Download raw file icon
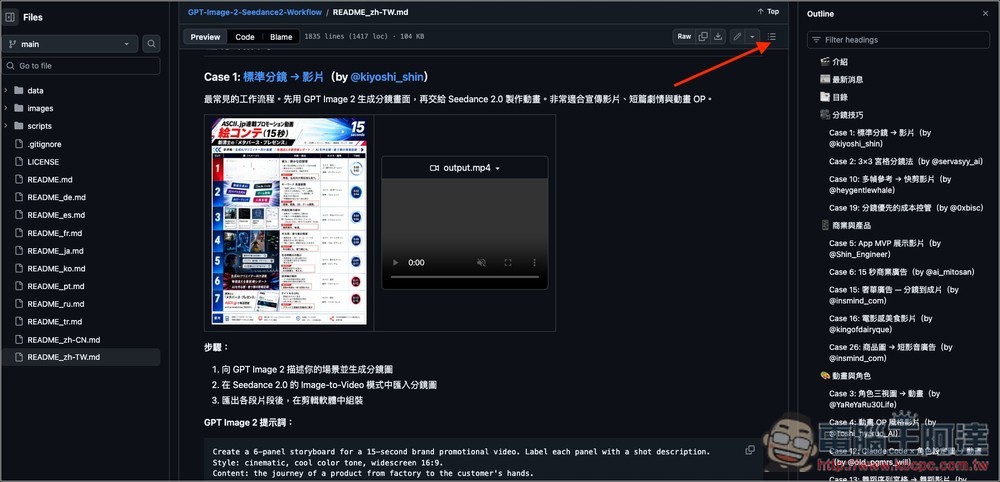 point(718,37)
